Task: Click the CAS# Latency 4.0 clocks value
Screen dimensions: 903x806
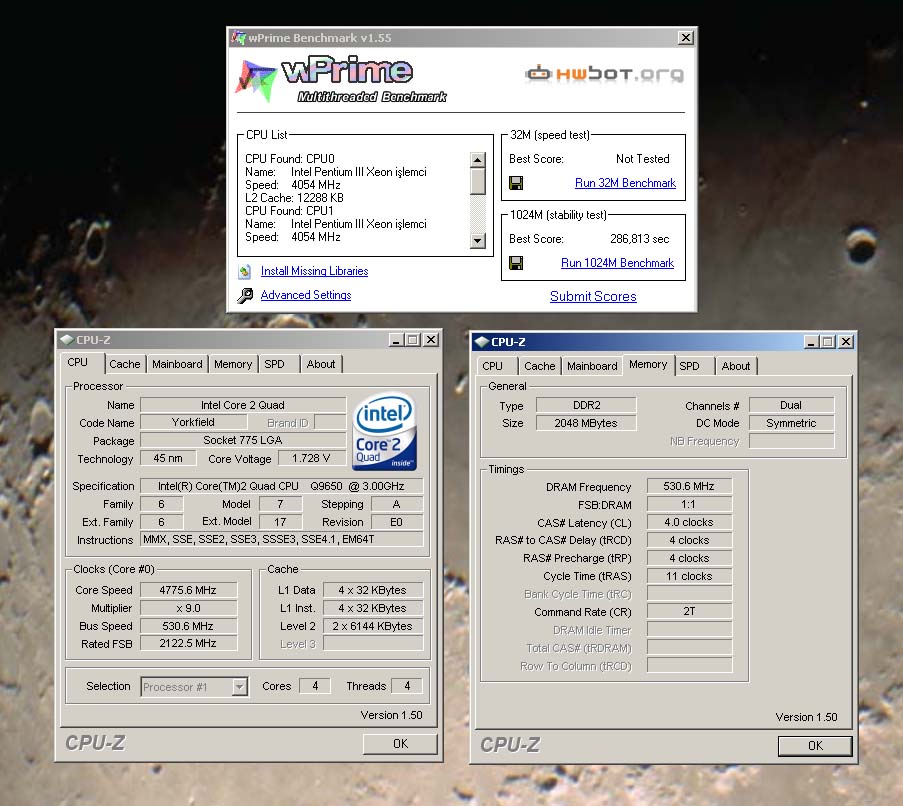Action: (689, 523)
